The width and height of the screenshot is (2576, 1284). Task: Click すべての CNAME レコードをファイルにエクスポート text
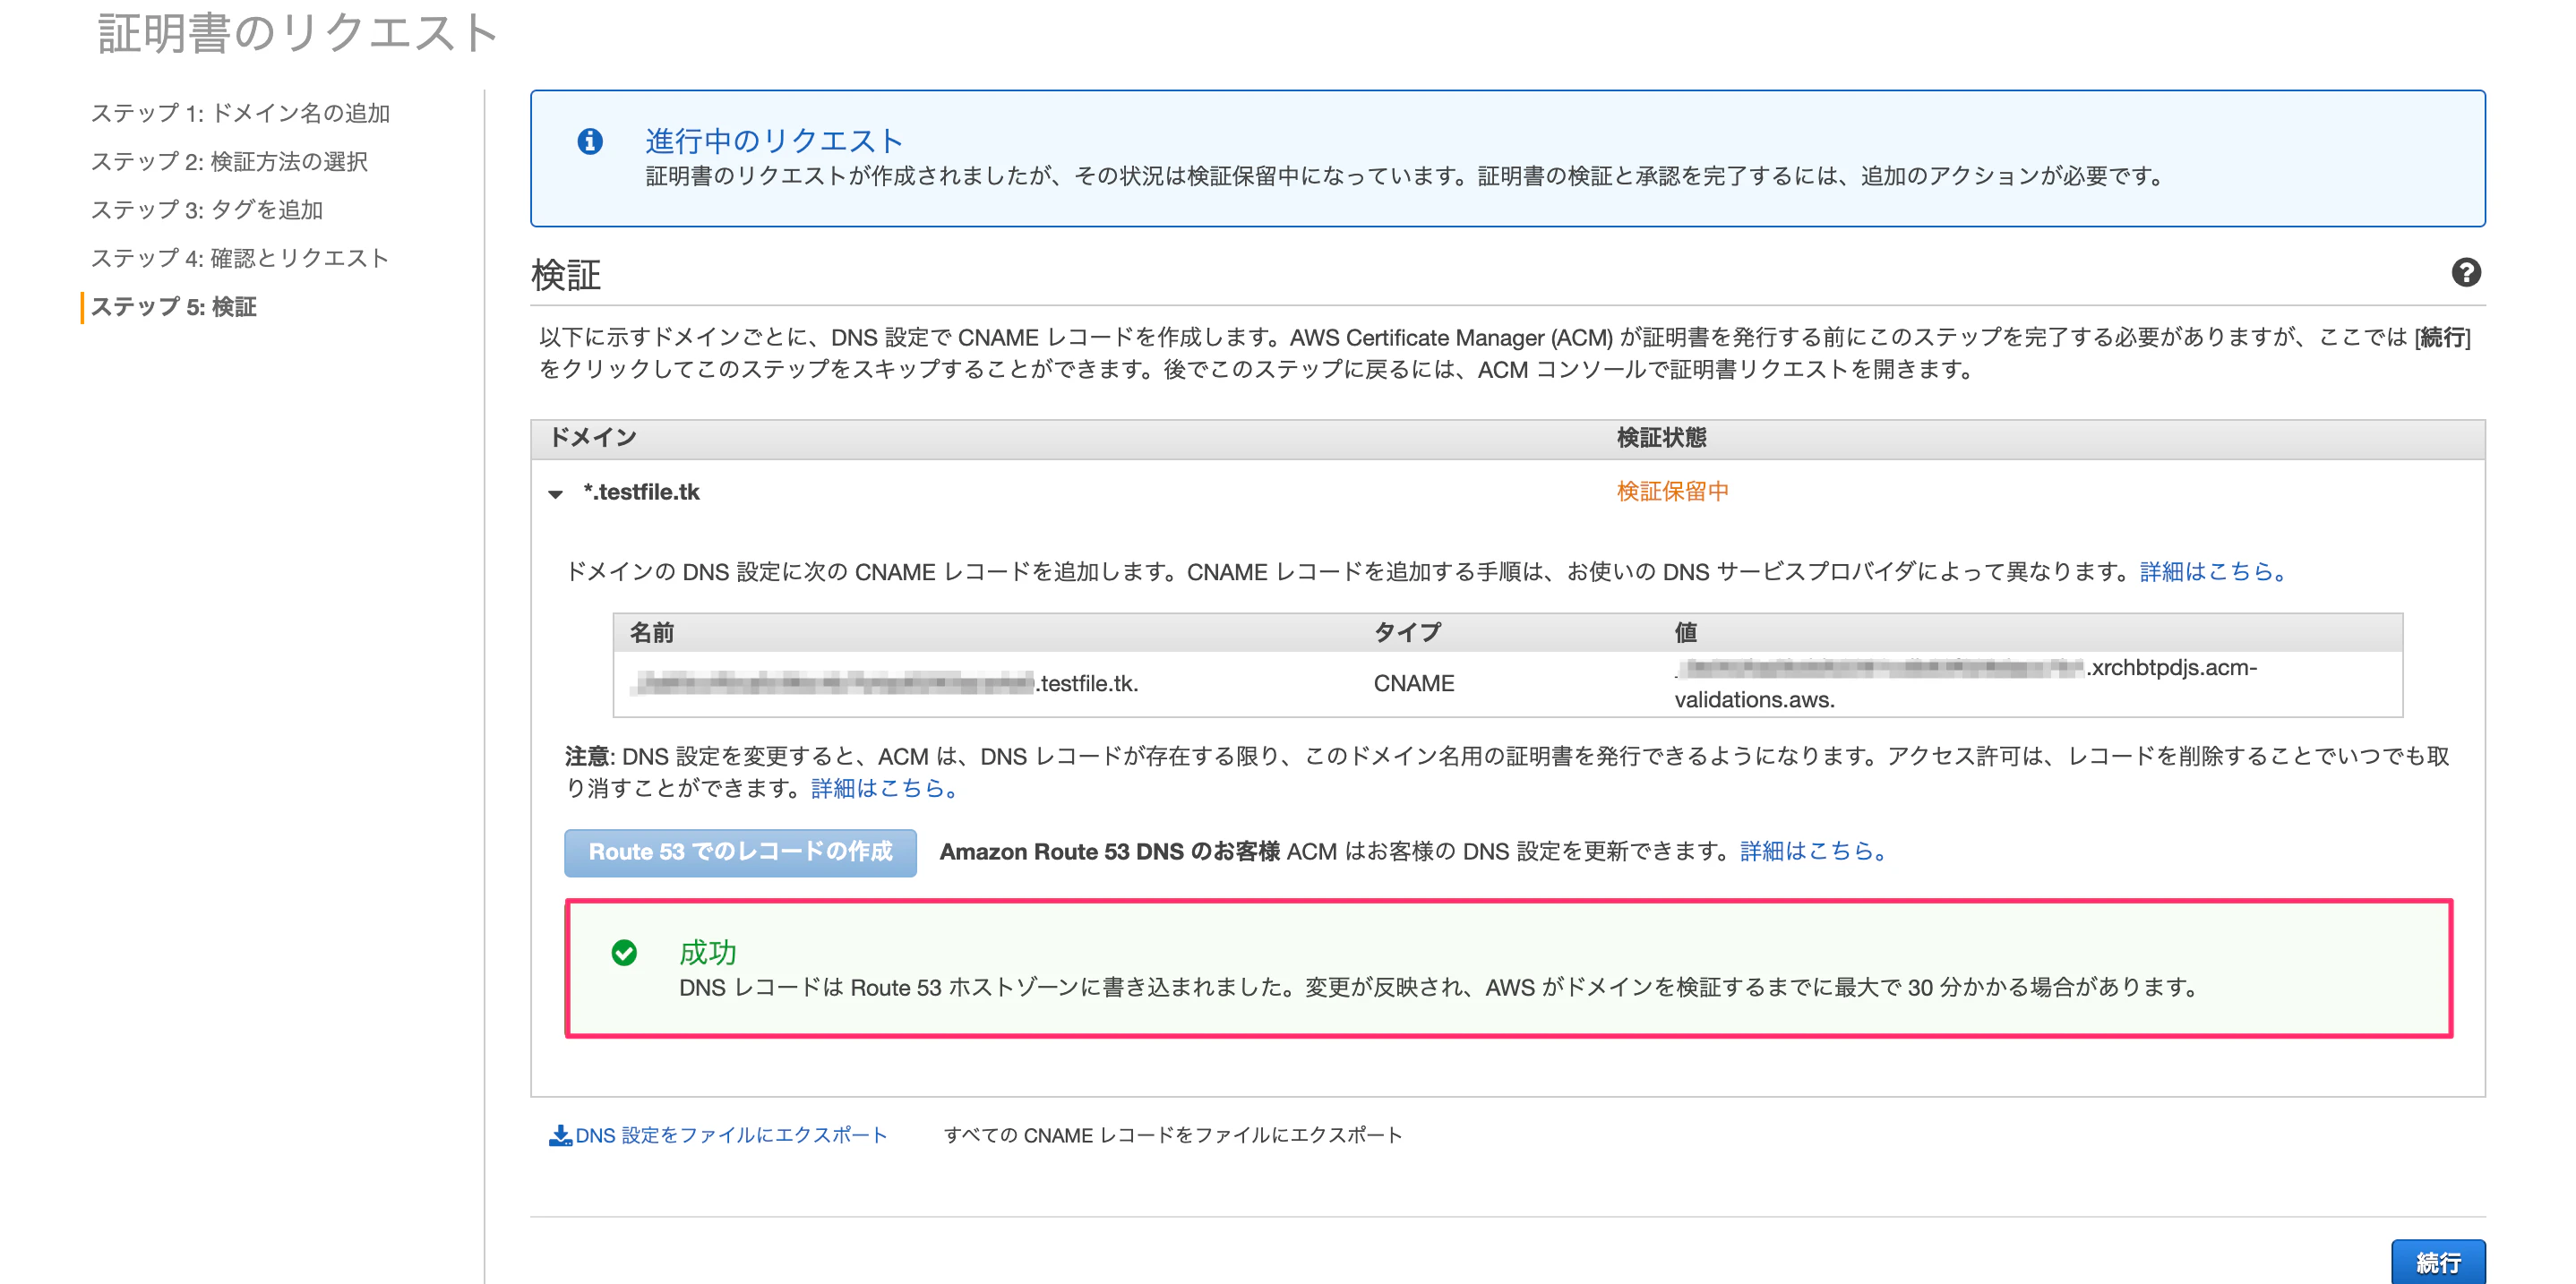1173,1135
